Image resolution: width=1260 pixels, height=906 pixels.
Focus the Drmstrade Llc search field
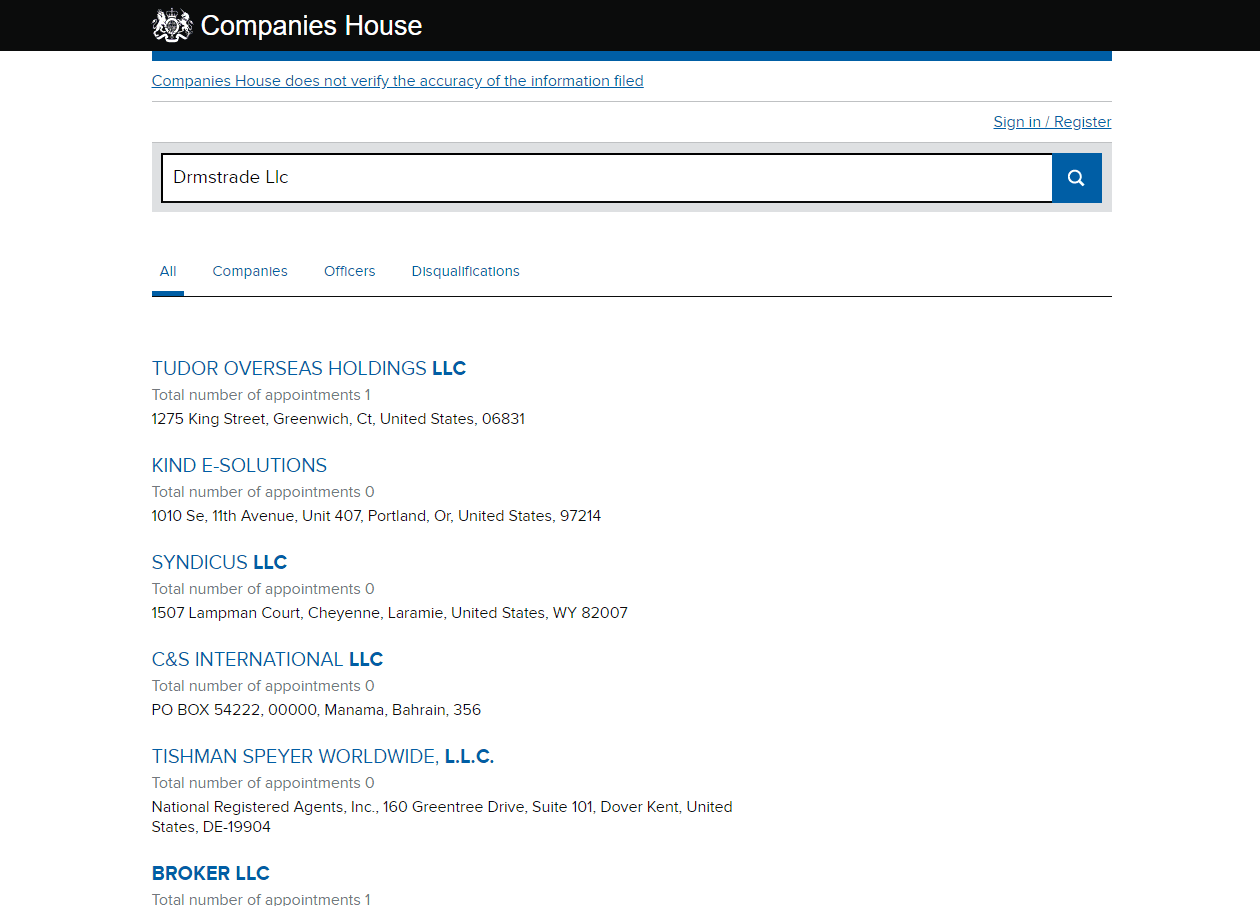tap(606, 178)
